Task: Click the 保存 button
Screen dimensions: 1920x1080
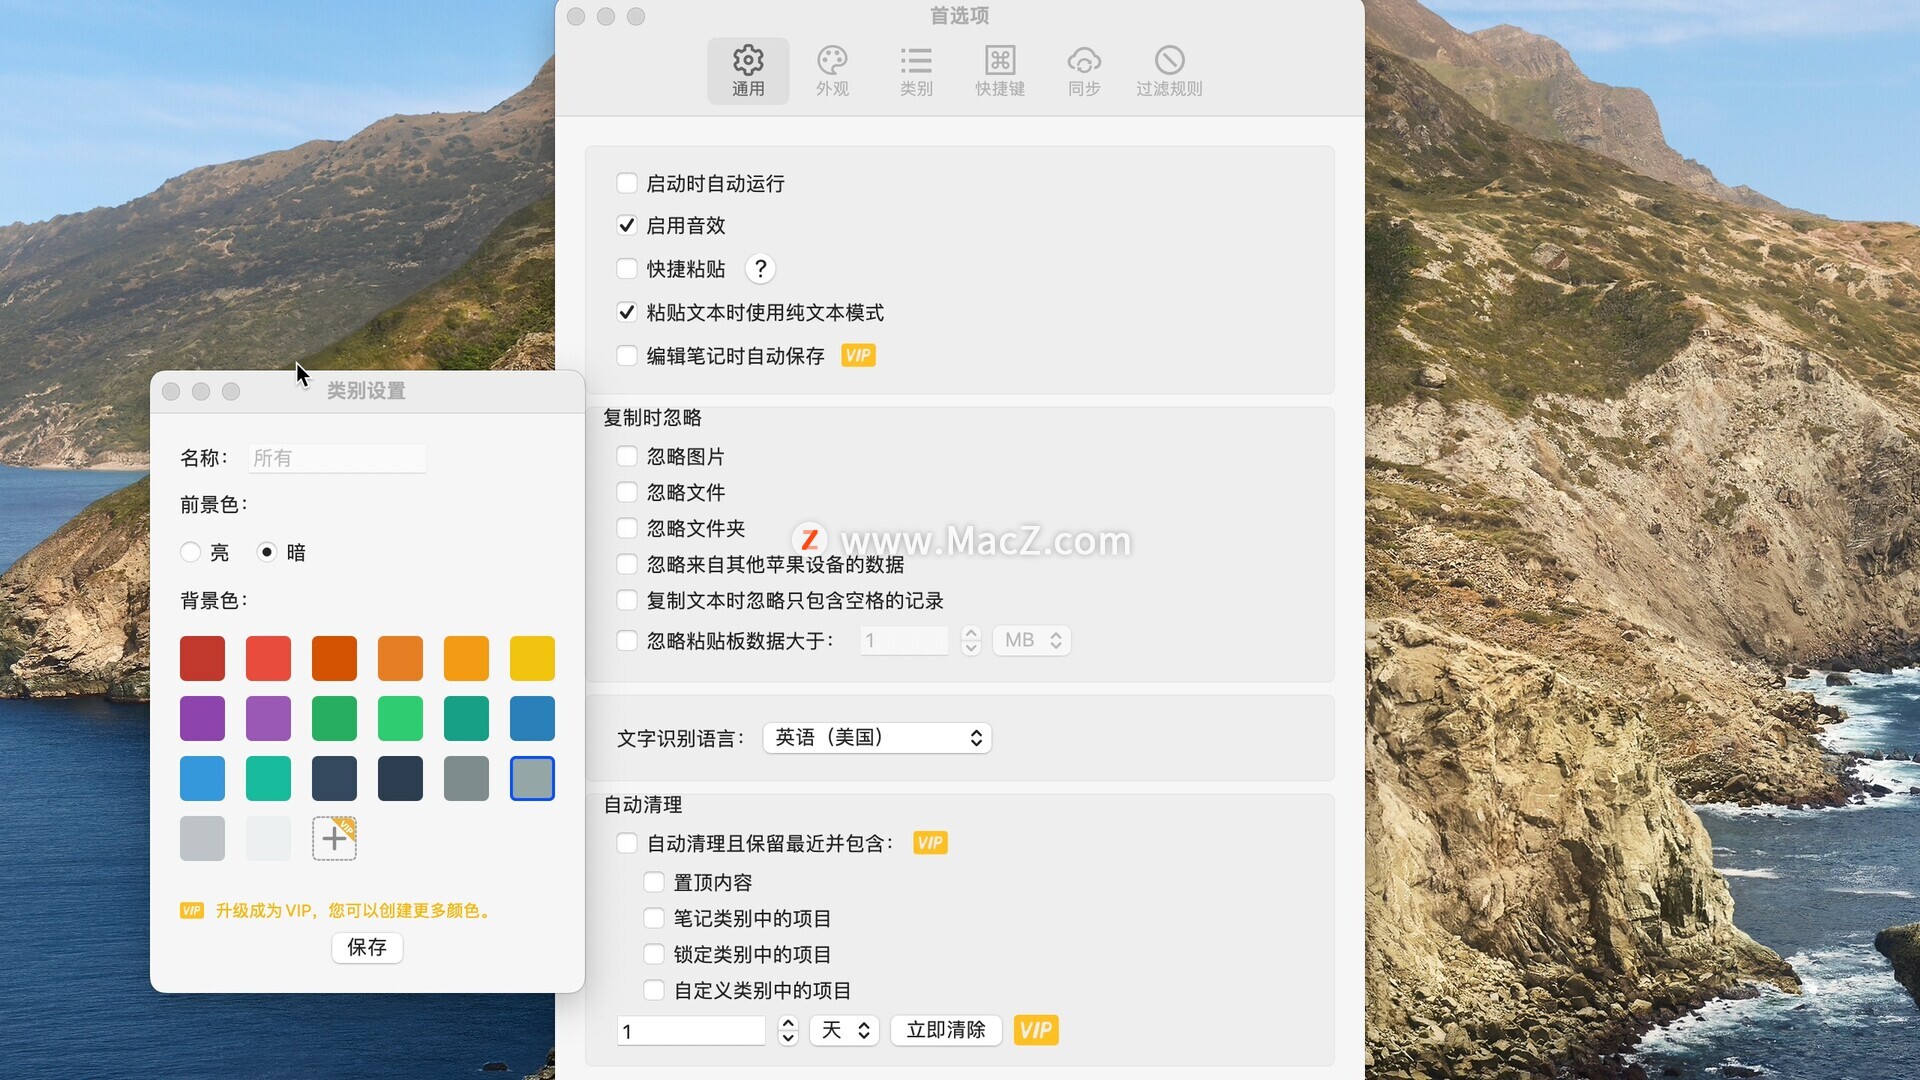Action: tap(367, 947)
